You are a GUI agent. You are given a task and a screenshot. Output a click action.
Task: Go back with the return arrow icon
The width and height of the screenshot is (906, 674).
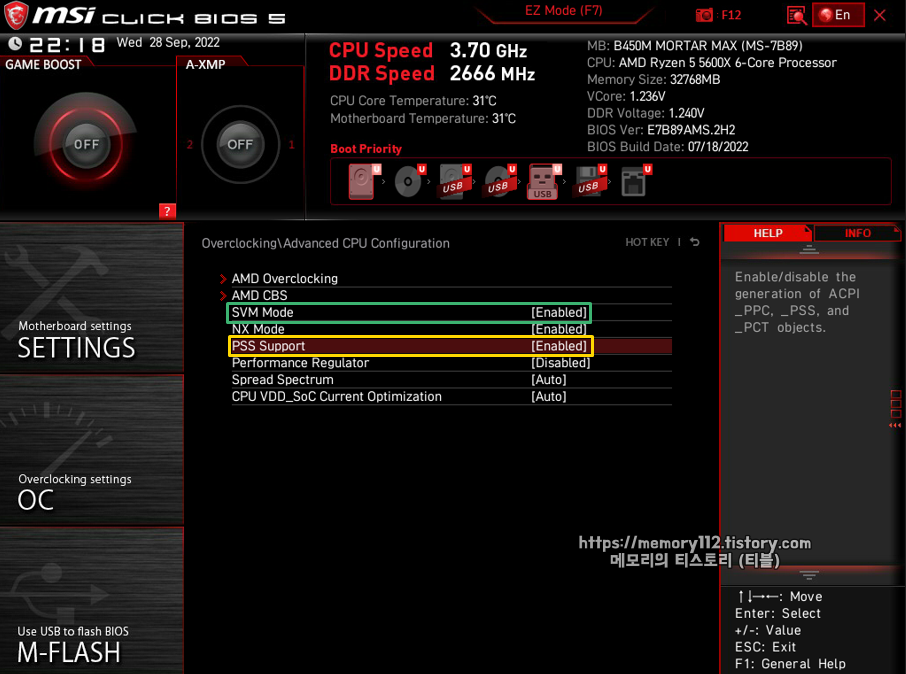coord(695,242)
